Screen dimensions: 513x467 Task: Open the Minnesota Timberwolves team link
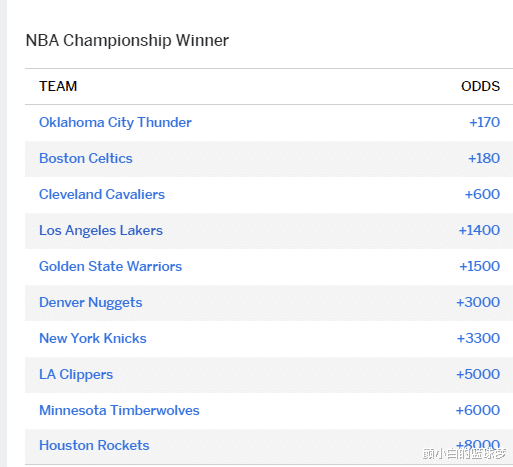click(119, 410)
